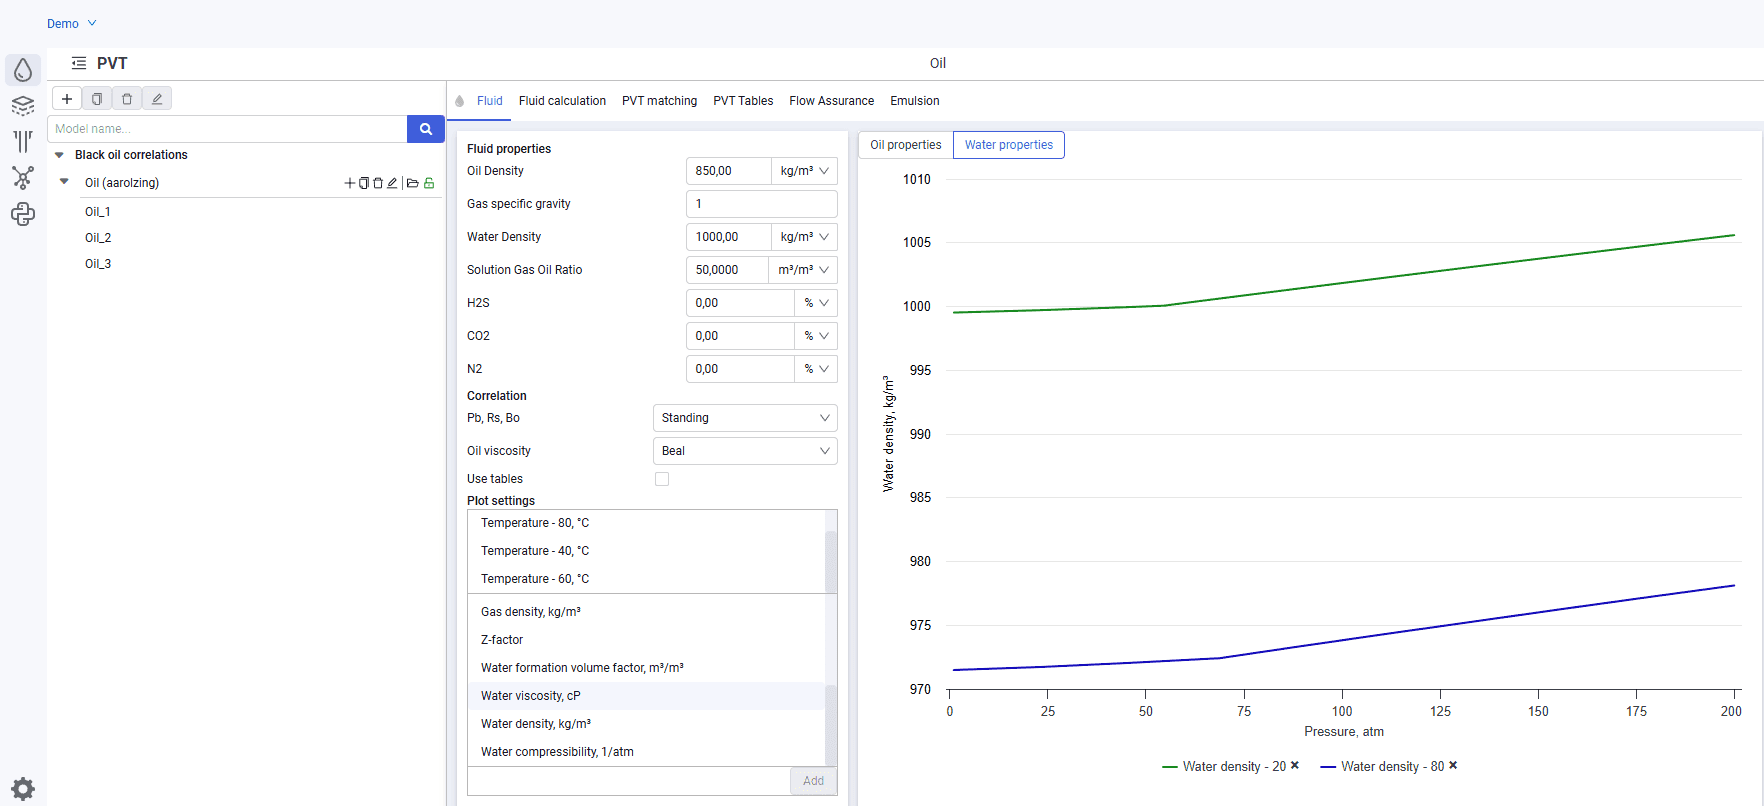Open the Oil viscosity correlation dropdown
1764x806 pixels.
tap(745, 451)
